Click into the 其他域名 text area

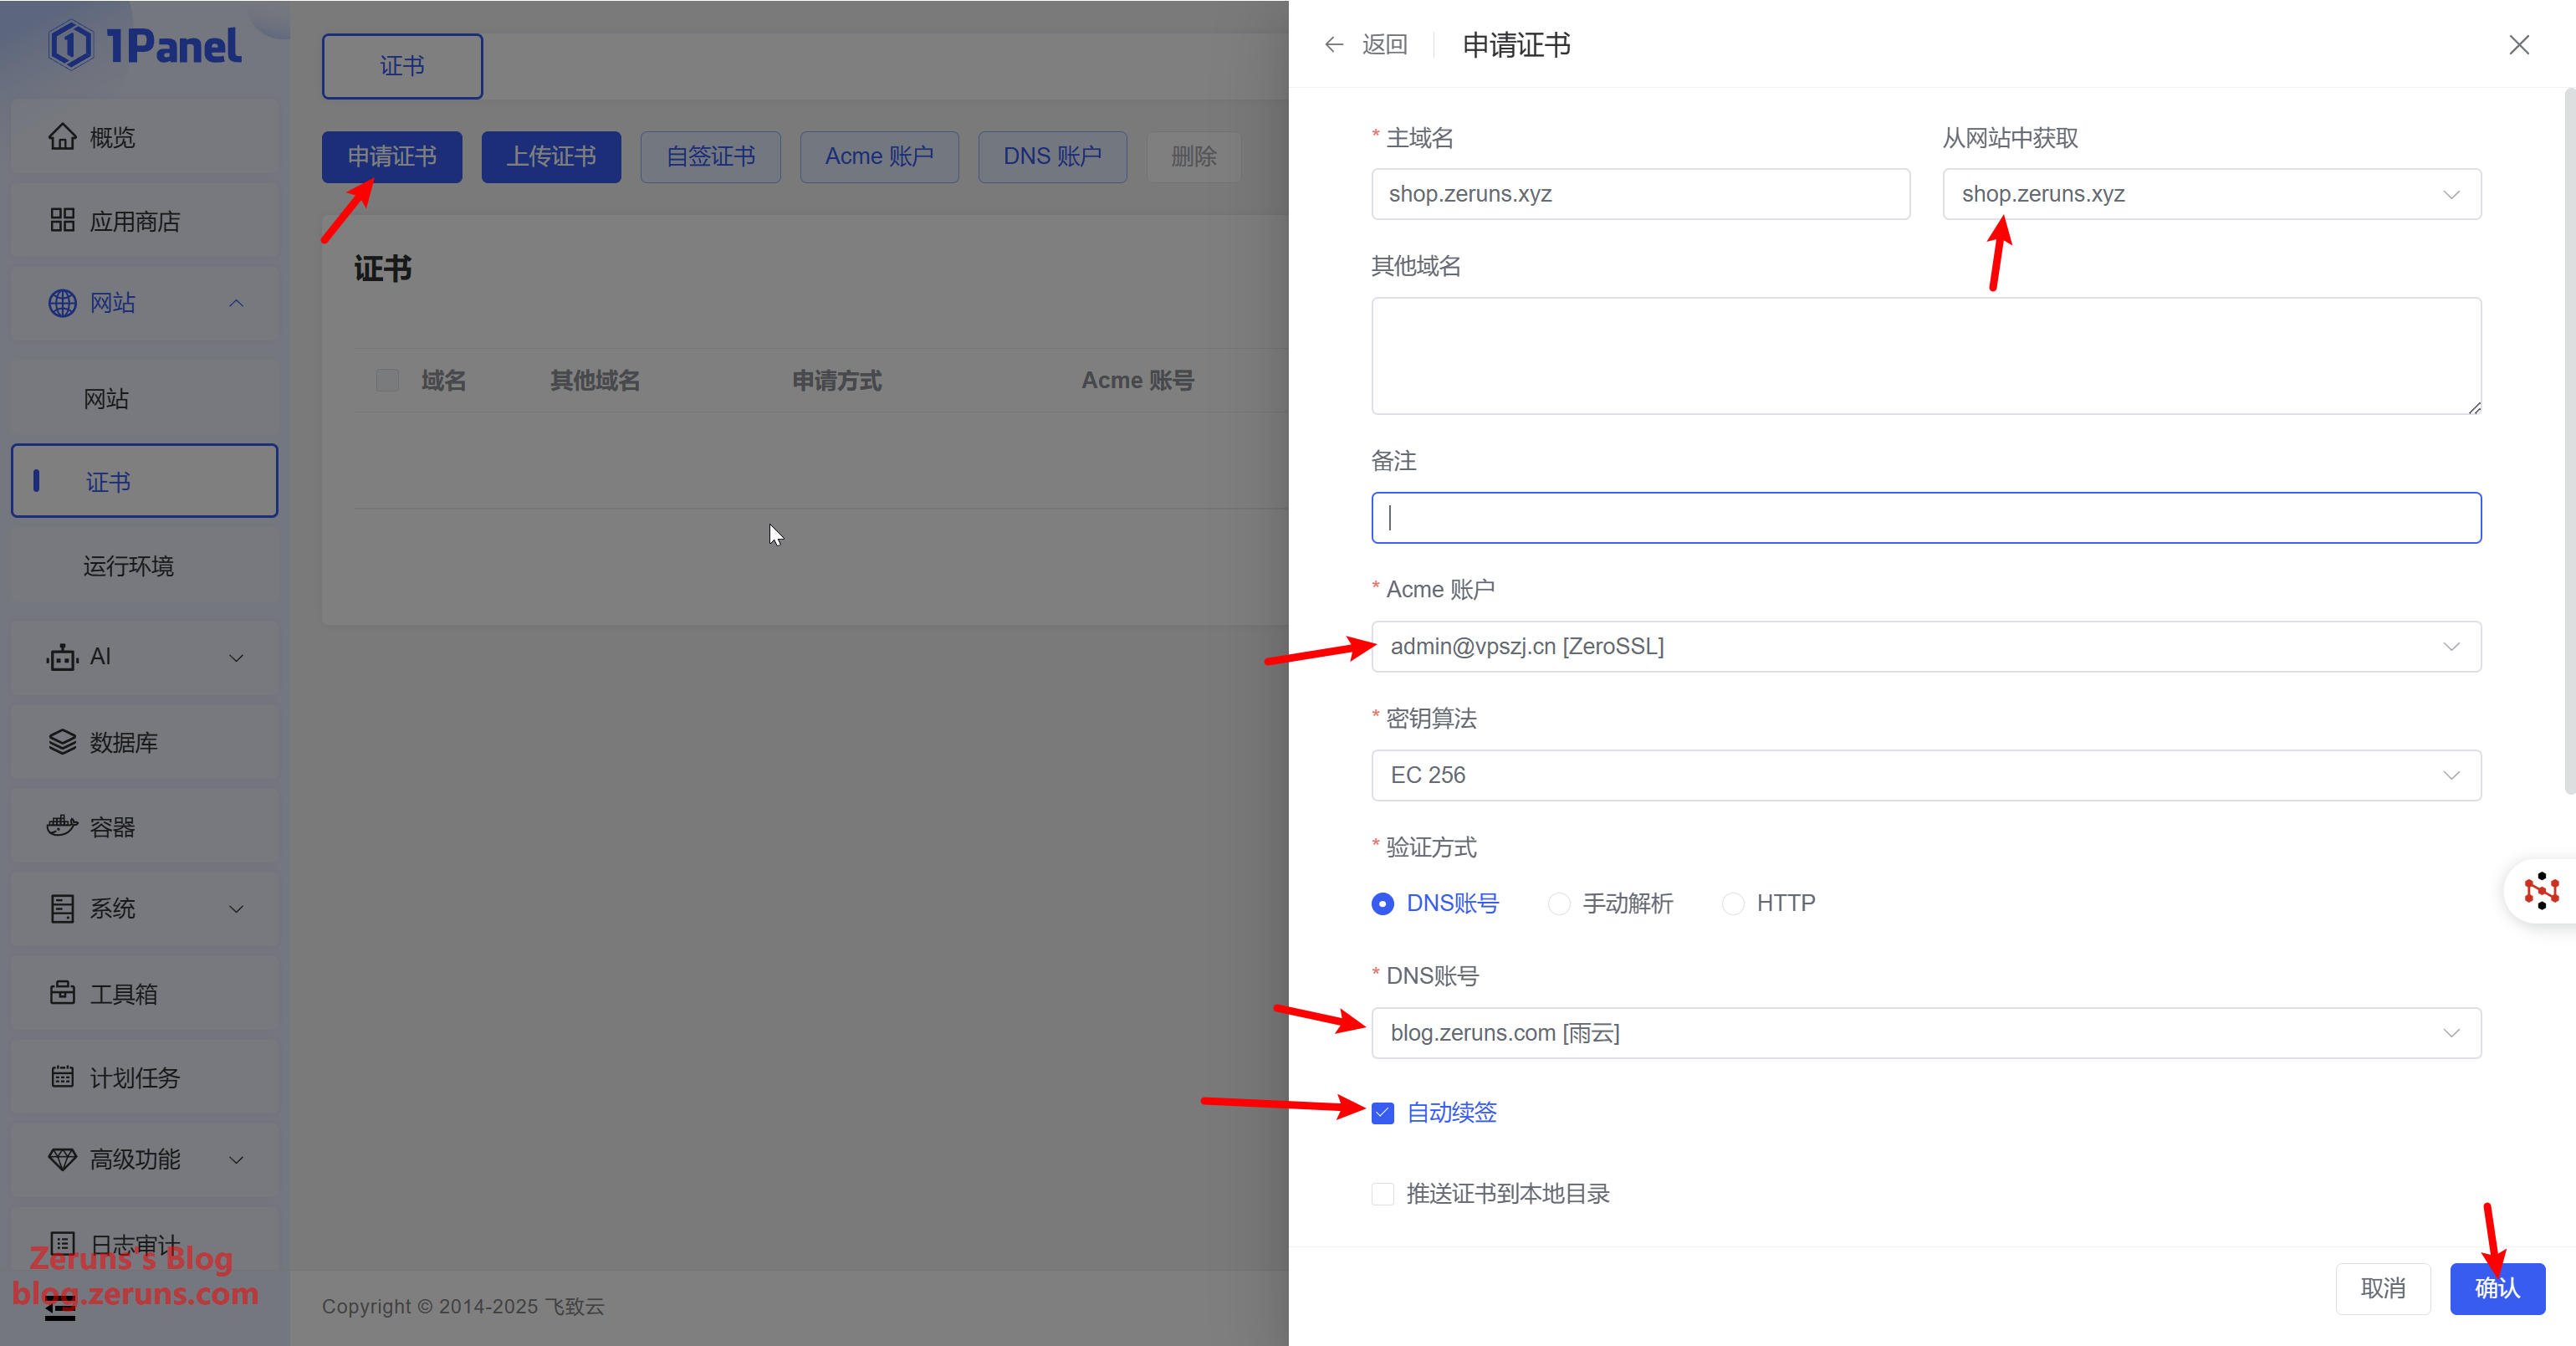point(1925,355)
